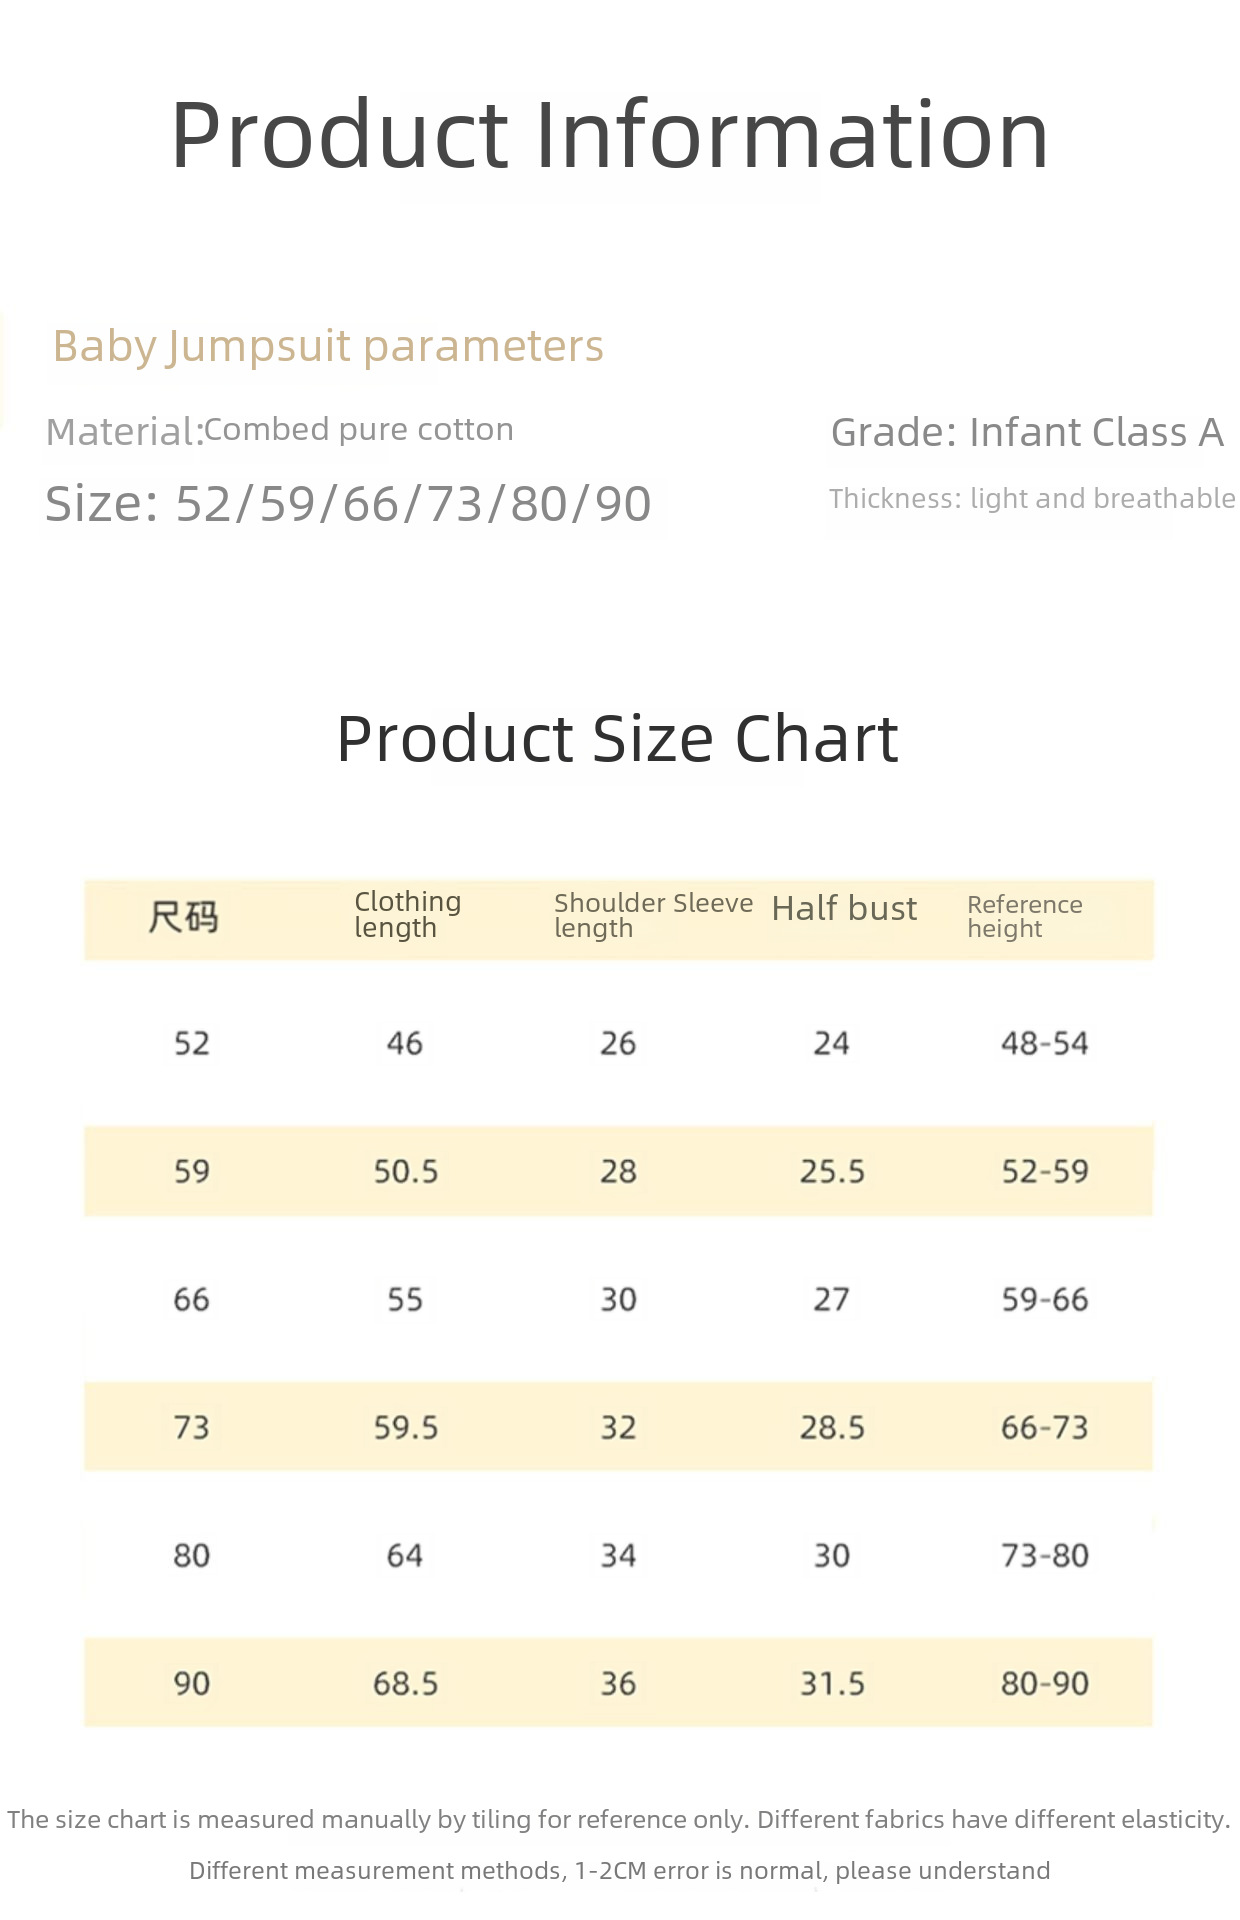Click the 尺码 column header
1240x1920 pixels.
click(x=183, y=916)
